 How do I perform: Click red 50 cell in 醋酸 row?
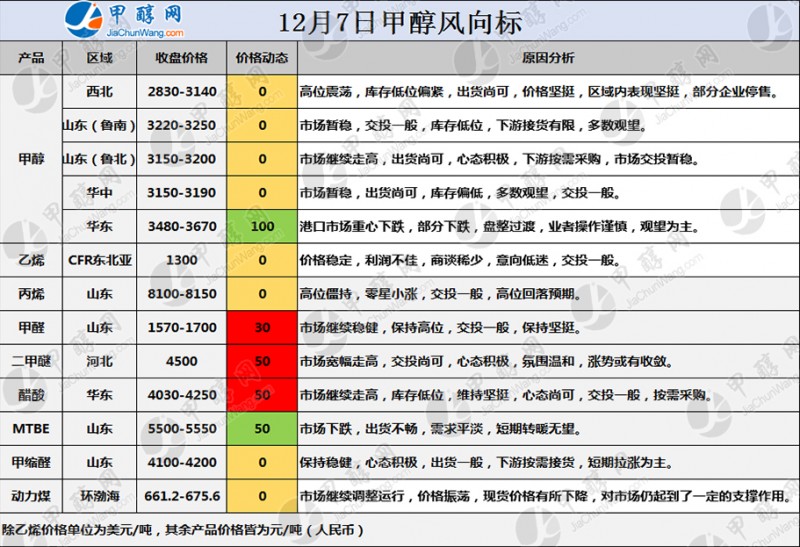click(262, 395)
